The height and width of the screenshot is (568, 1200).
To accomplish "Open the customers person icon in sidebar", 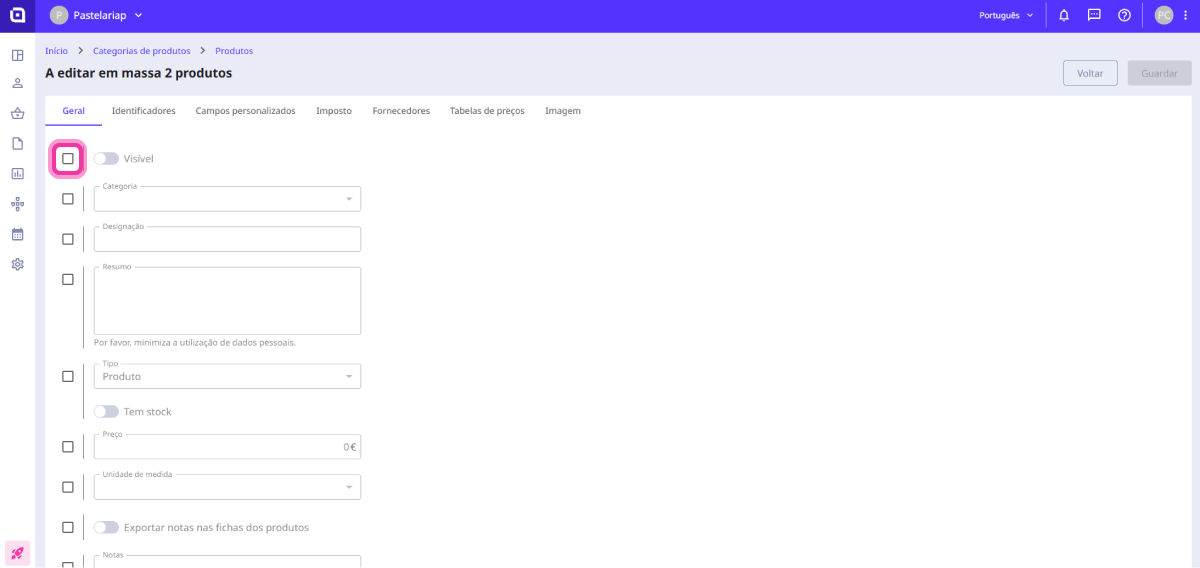I will click(17, 84).
